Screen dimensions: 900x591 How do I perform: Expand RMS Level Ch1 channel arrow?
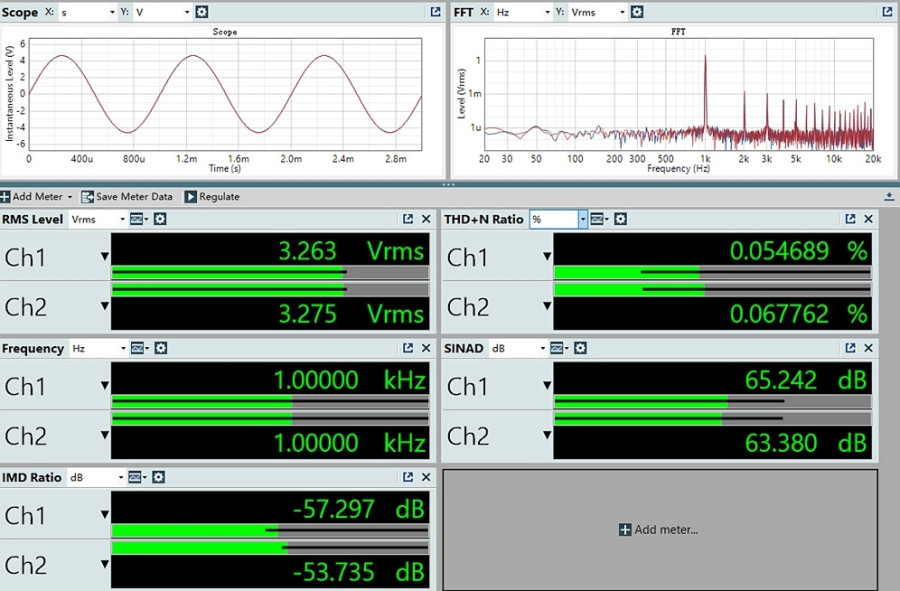pyautogui.click(x=104, y=256)
